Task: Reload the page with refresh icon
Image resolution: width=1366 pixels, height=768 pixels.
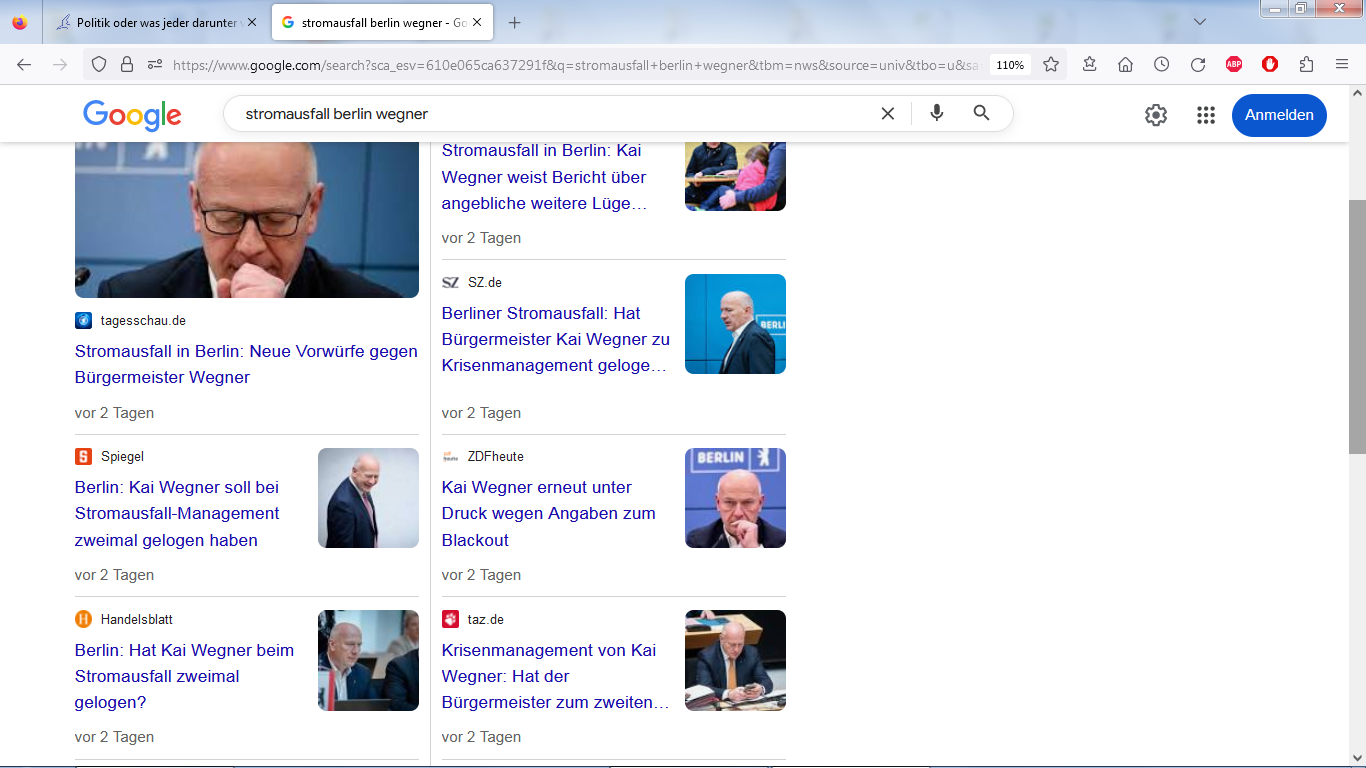Action: click(1197, 64)
